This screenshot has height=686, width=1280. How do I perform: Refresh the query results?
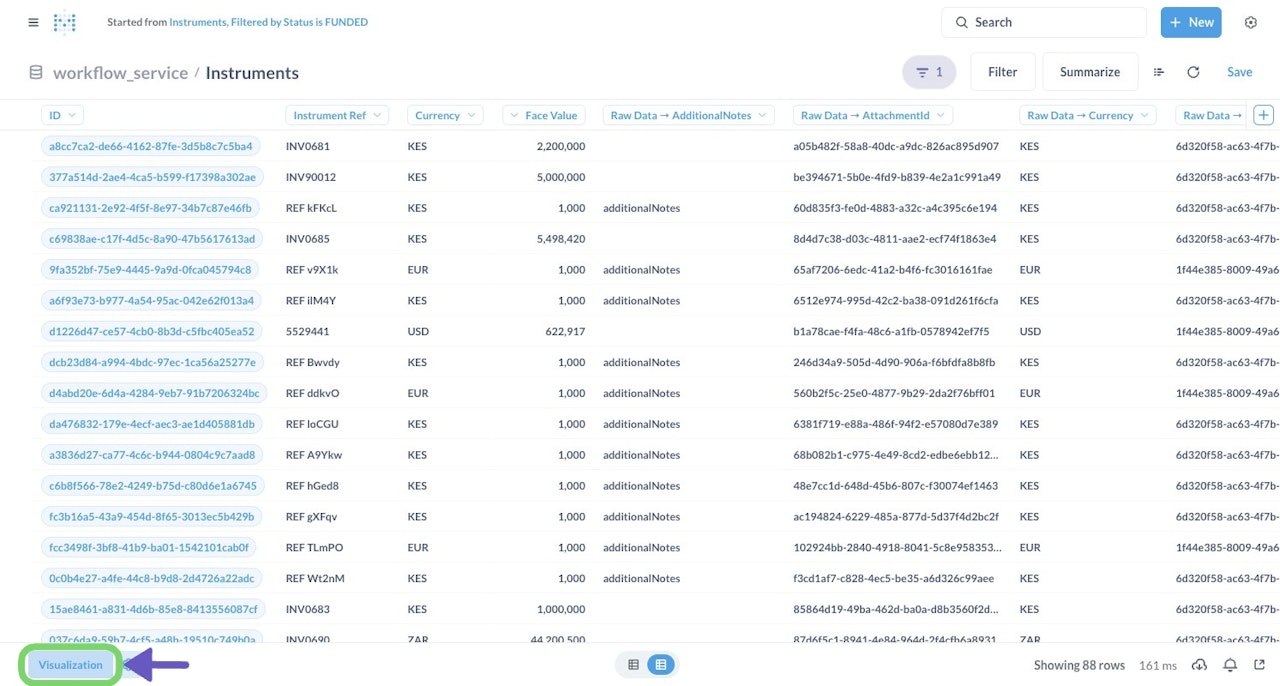point(1193,72)
